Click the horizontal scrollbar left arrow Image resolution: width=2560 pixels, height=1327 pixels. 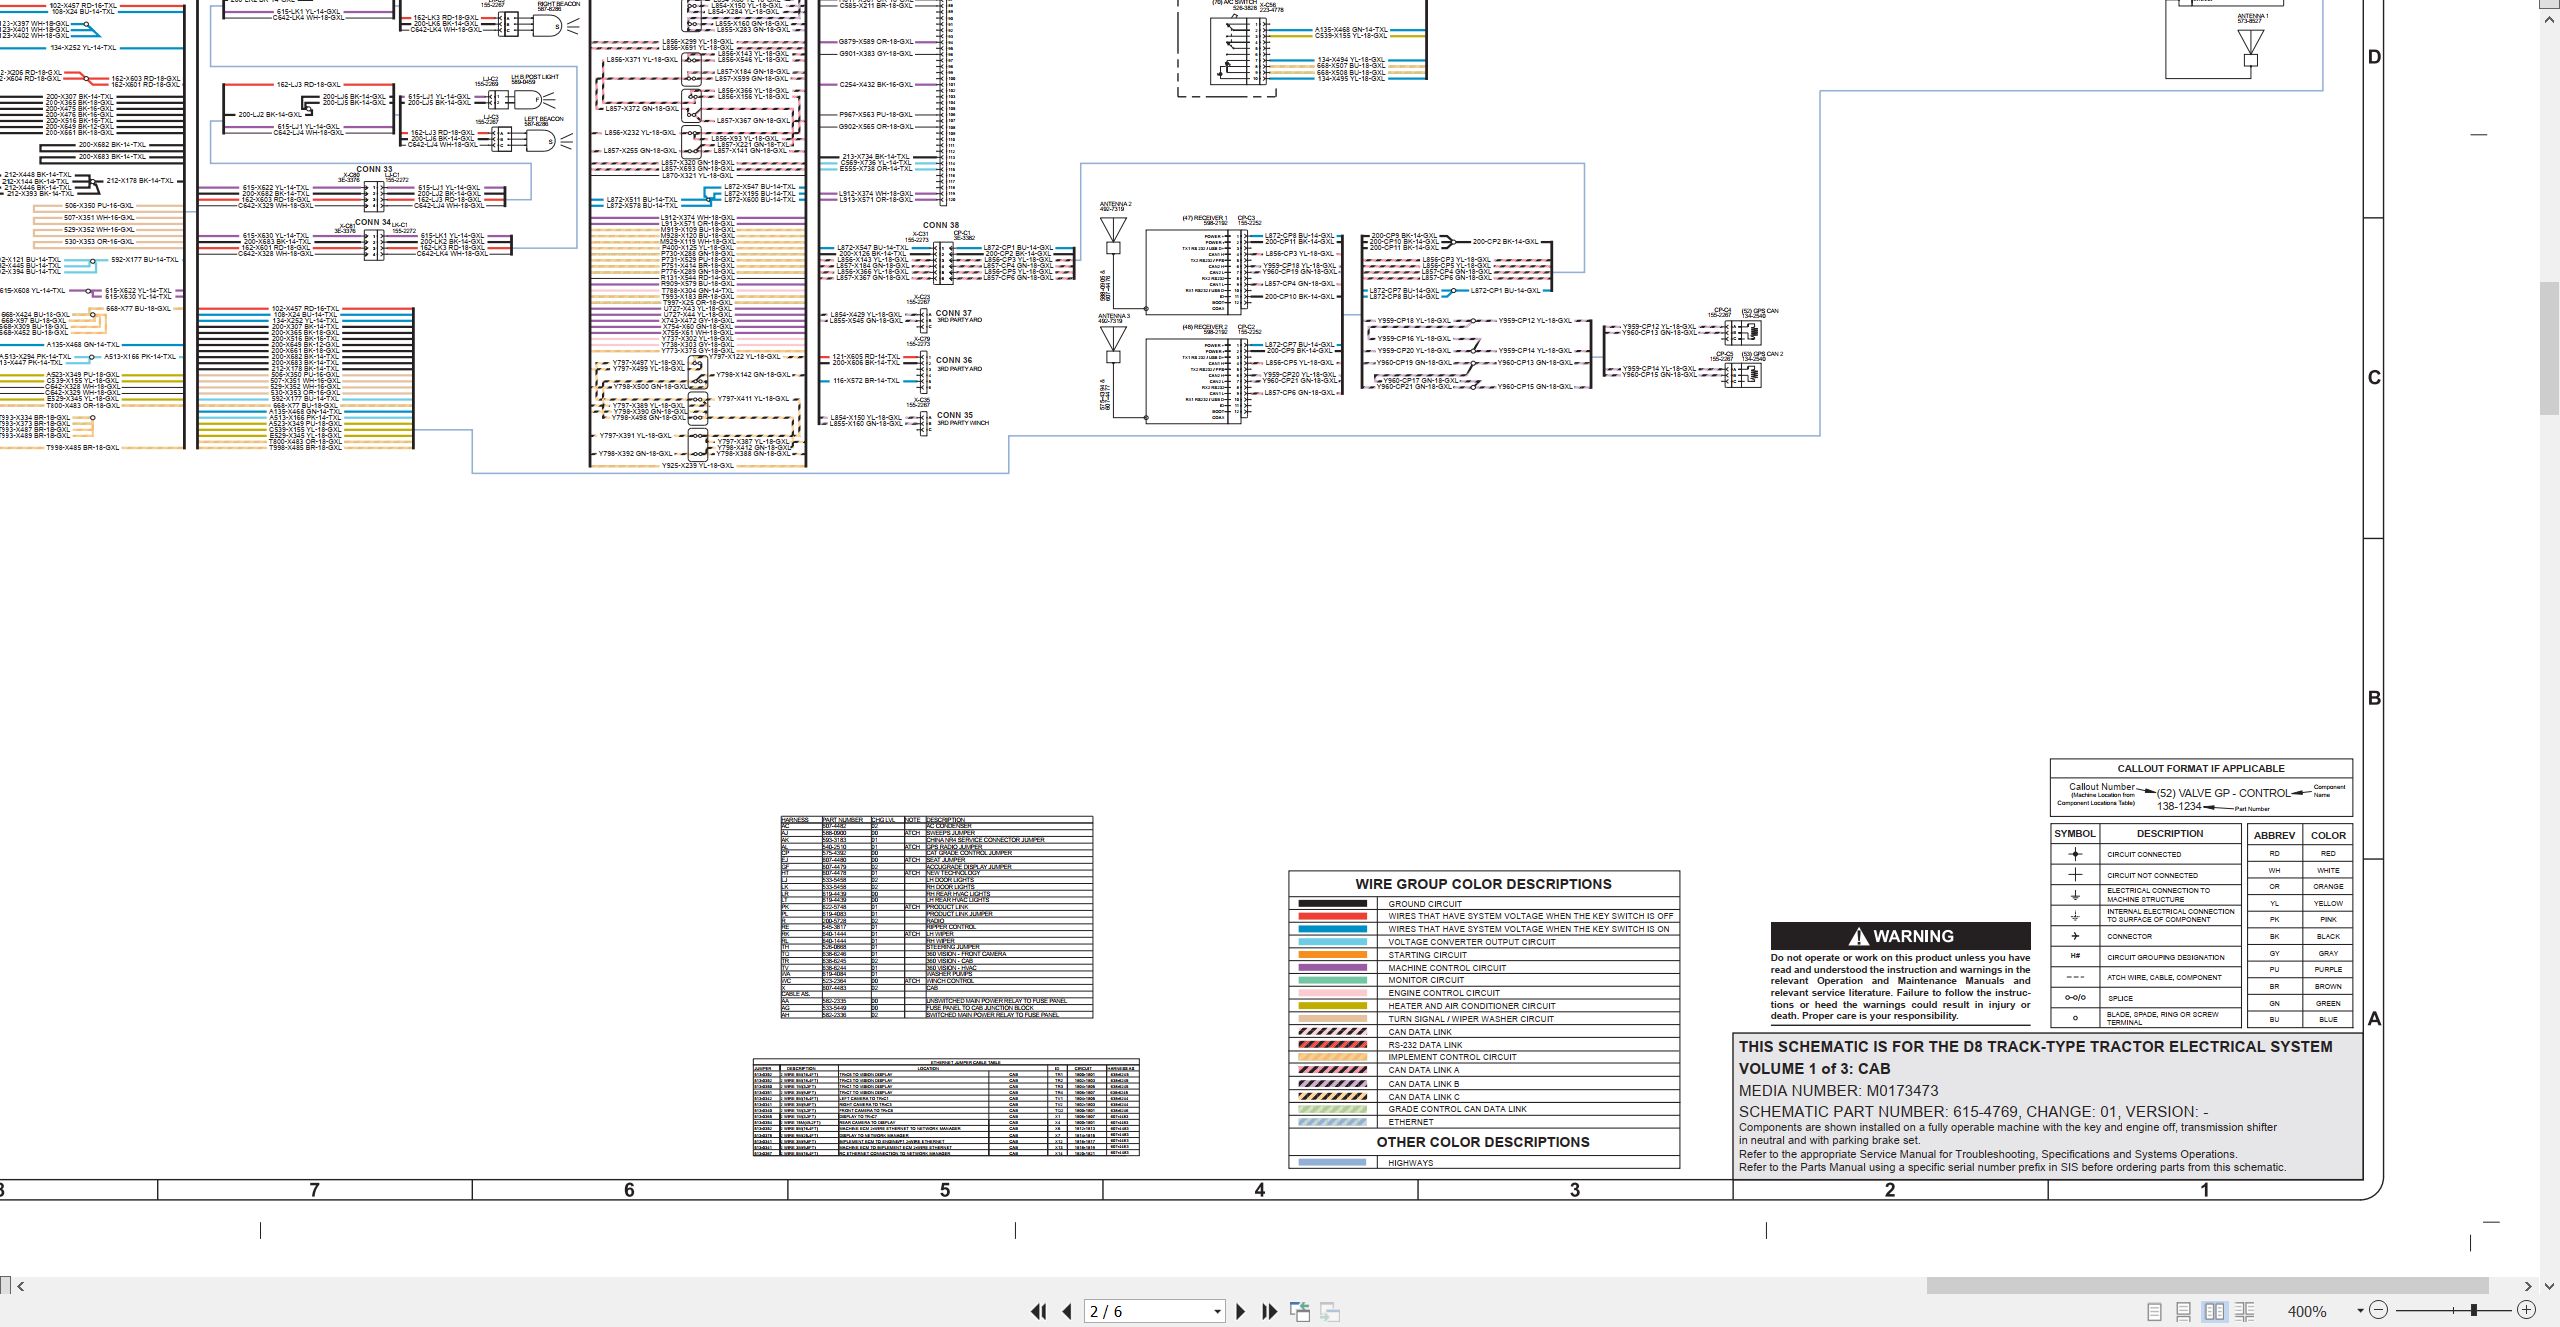coord(21,1286)
